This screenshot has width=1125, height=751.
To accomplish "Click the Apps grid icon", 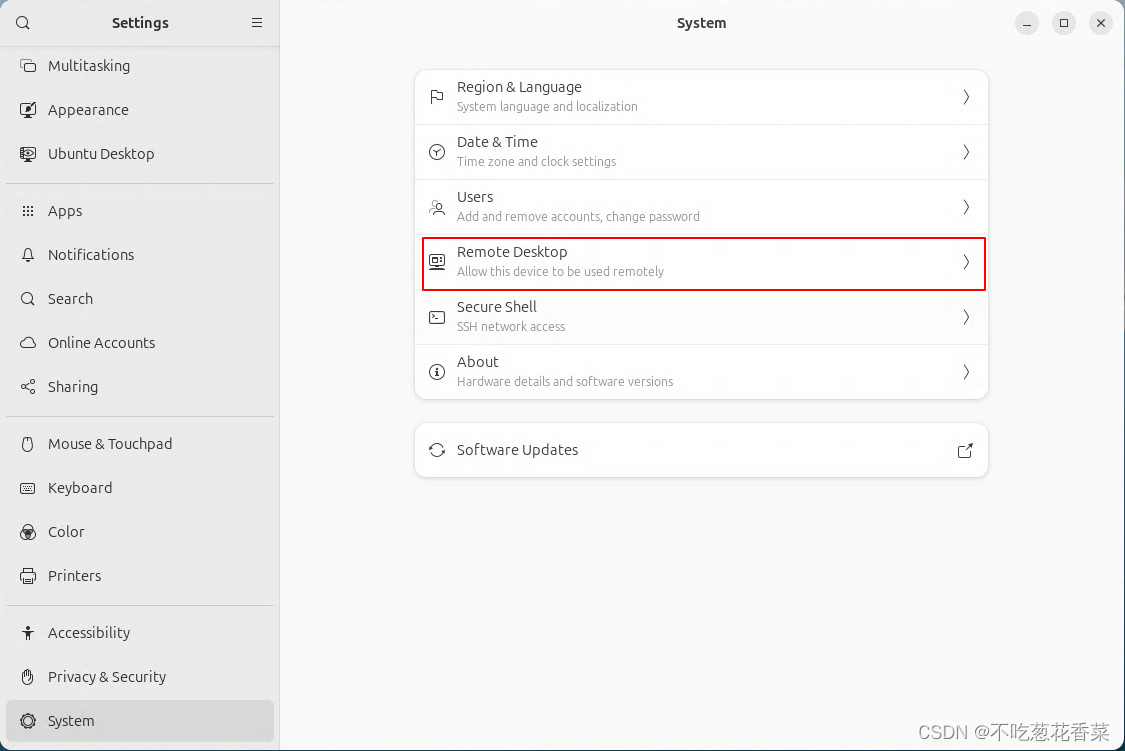I will (28, 211).
